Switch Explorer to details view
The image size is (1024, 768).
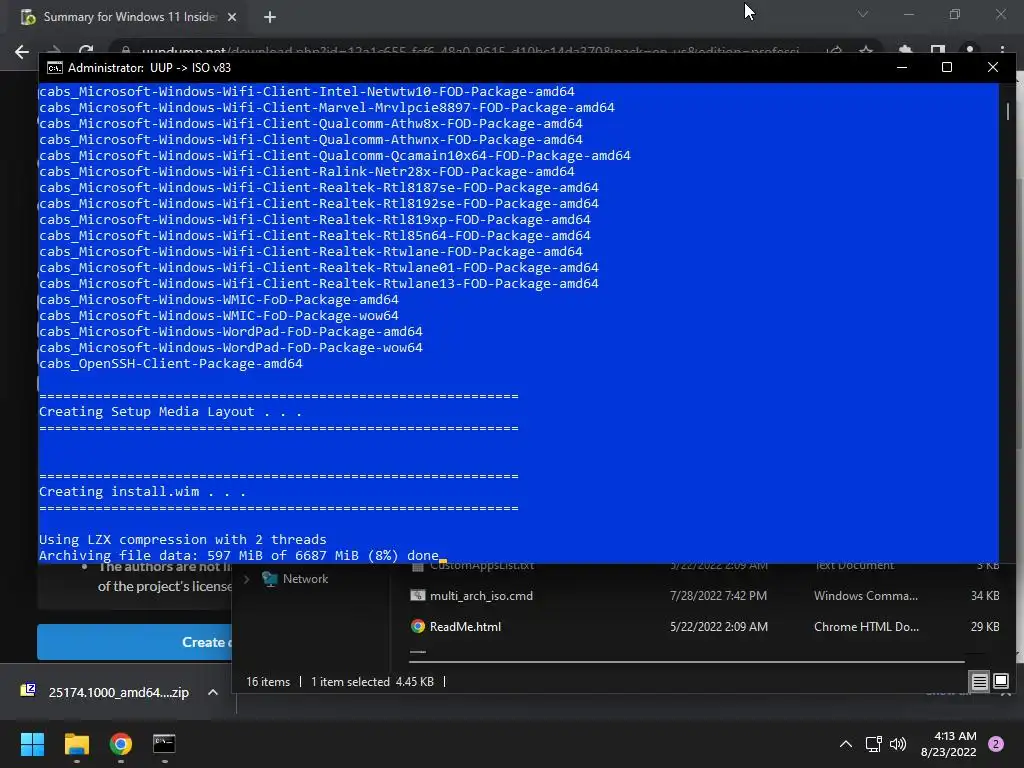click(980, 682)
